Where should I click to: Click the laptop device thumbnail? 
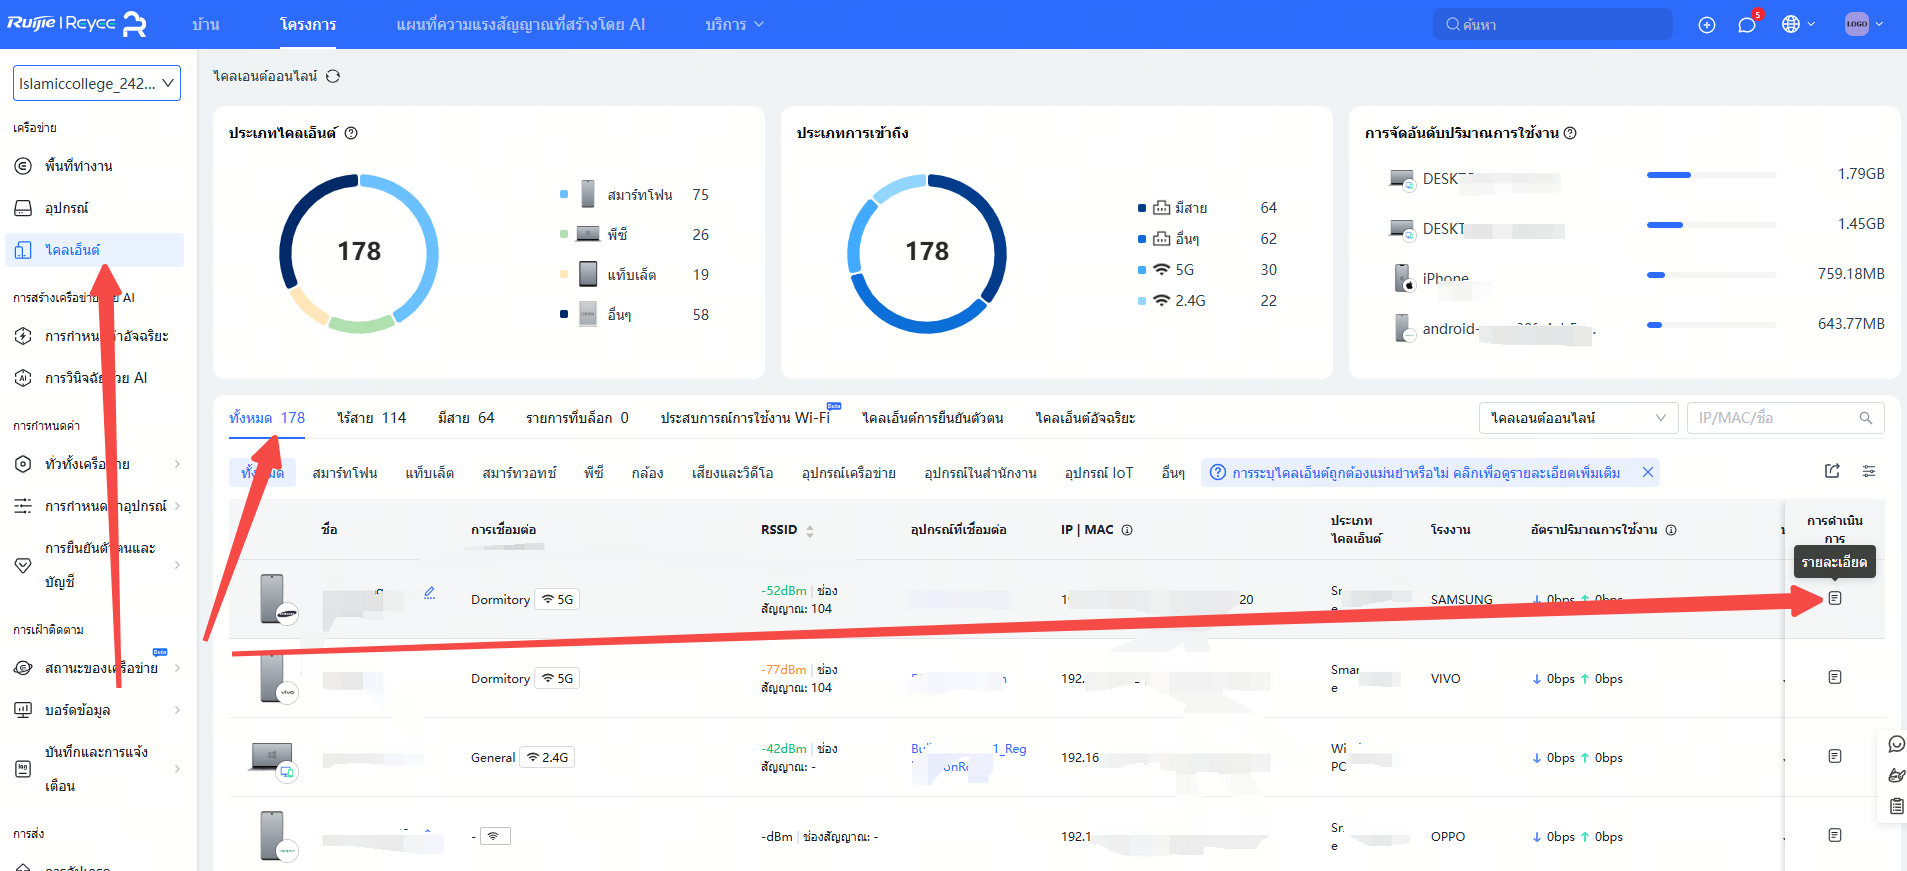273,760
